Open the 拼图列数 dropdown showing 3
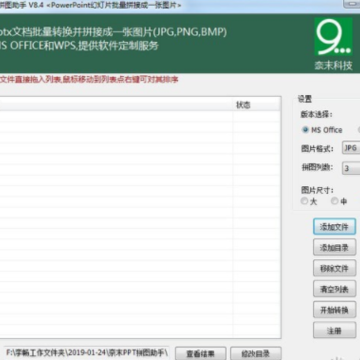Screen dimensions: 360x360 pyautogui.click(x=351, y=168)
